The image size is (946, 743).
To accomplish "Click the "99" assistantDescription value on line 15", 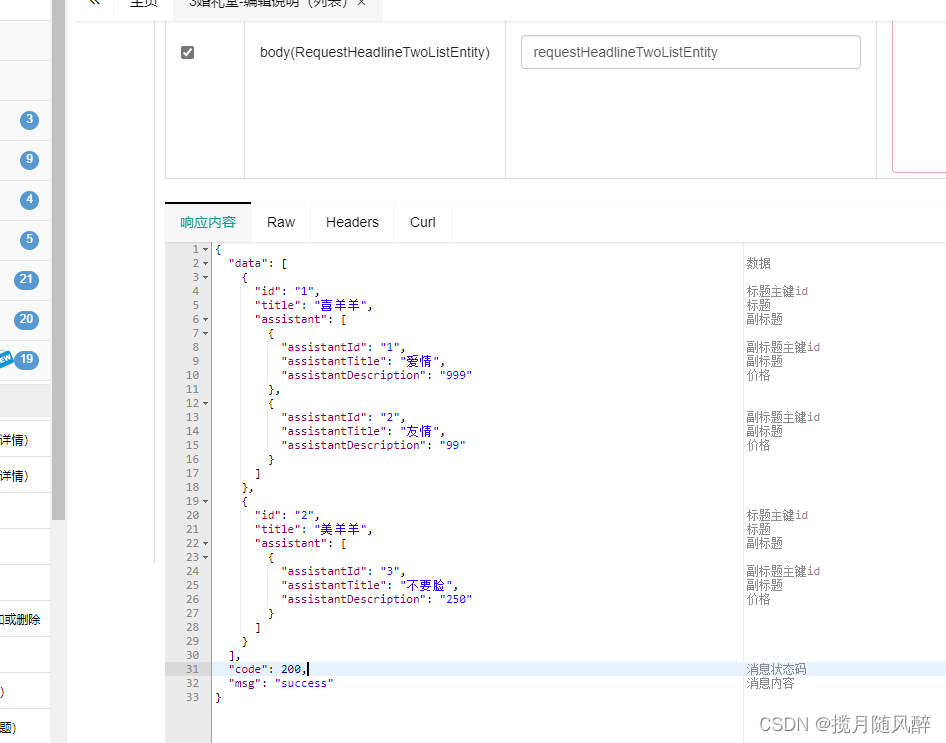I will click(x=452, y=445).
